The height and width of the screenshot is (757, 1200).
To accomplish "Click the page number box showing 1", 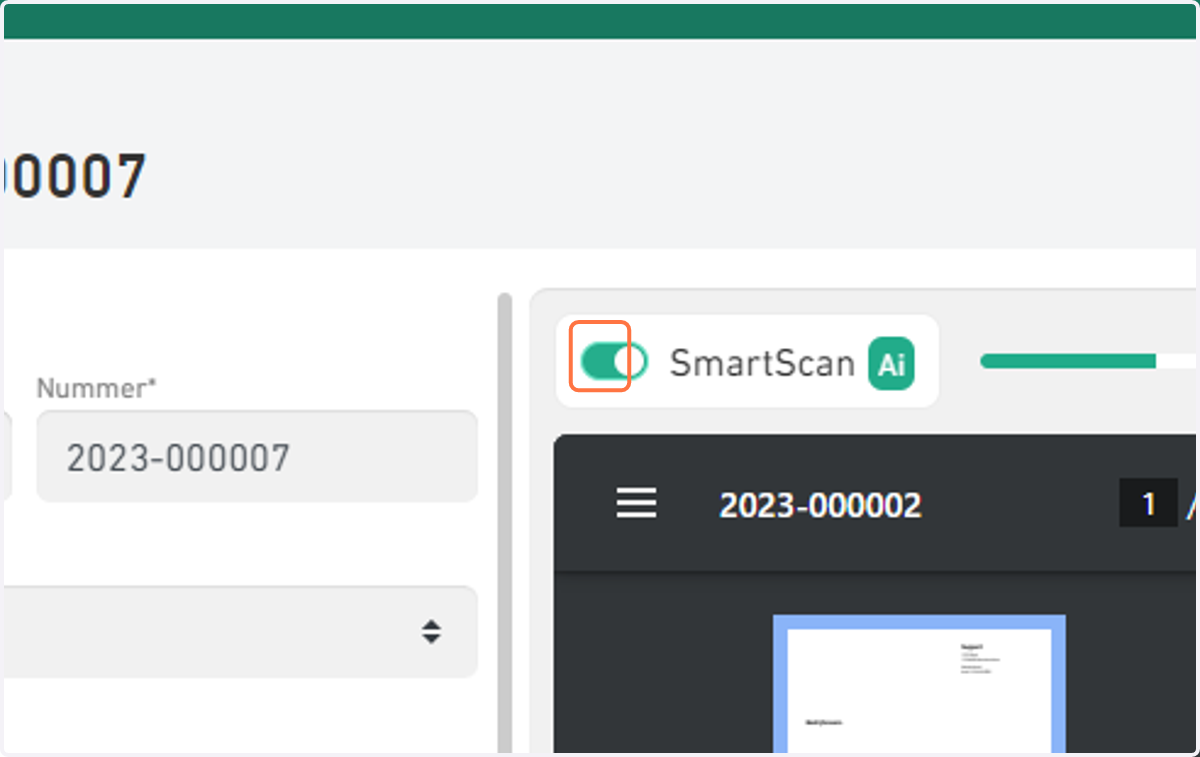I will coord(1148,504).
